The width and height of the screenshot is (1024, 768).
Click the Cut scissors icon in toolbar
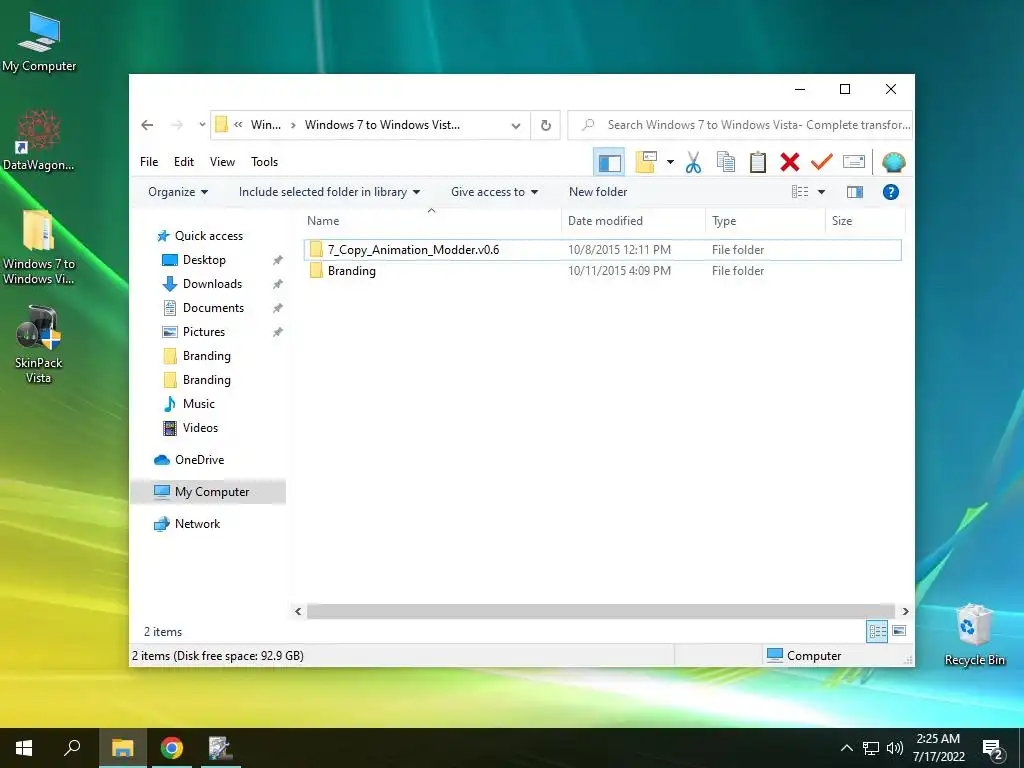pyautogui.click(x=694, y=163)
